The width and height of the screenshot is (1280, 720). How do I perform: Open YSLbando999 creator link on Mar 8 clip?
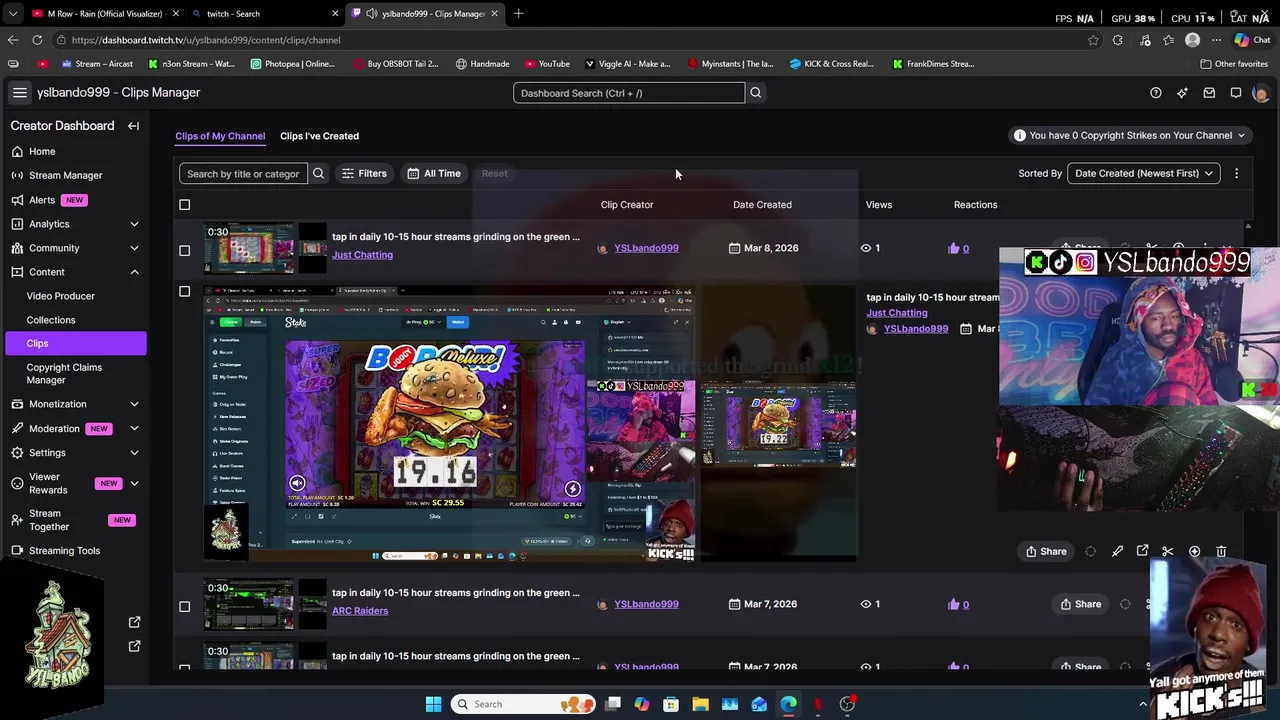point(646,248)
